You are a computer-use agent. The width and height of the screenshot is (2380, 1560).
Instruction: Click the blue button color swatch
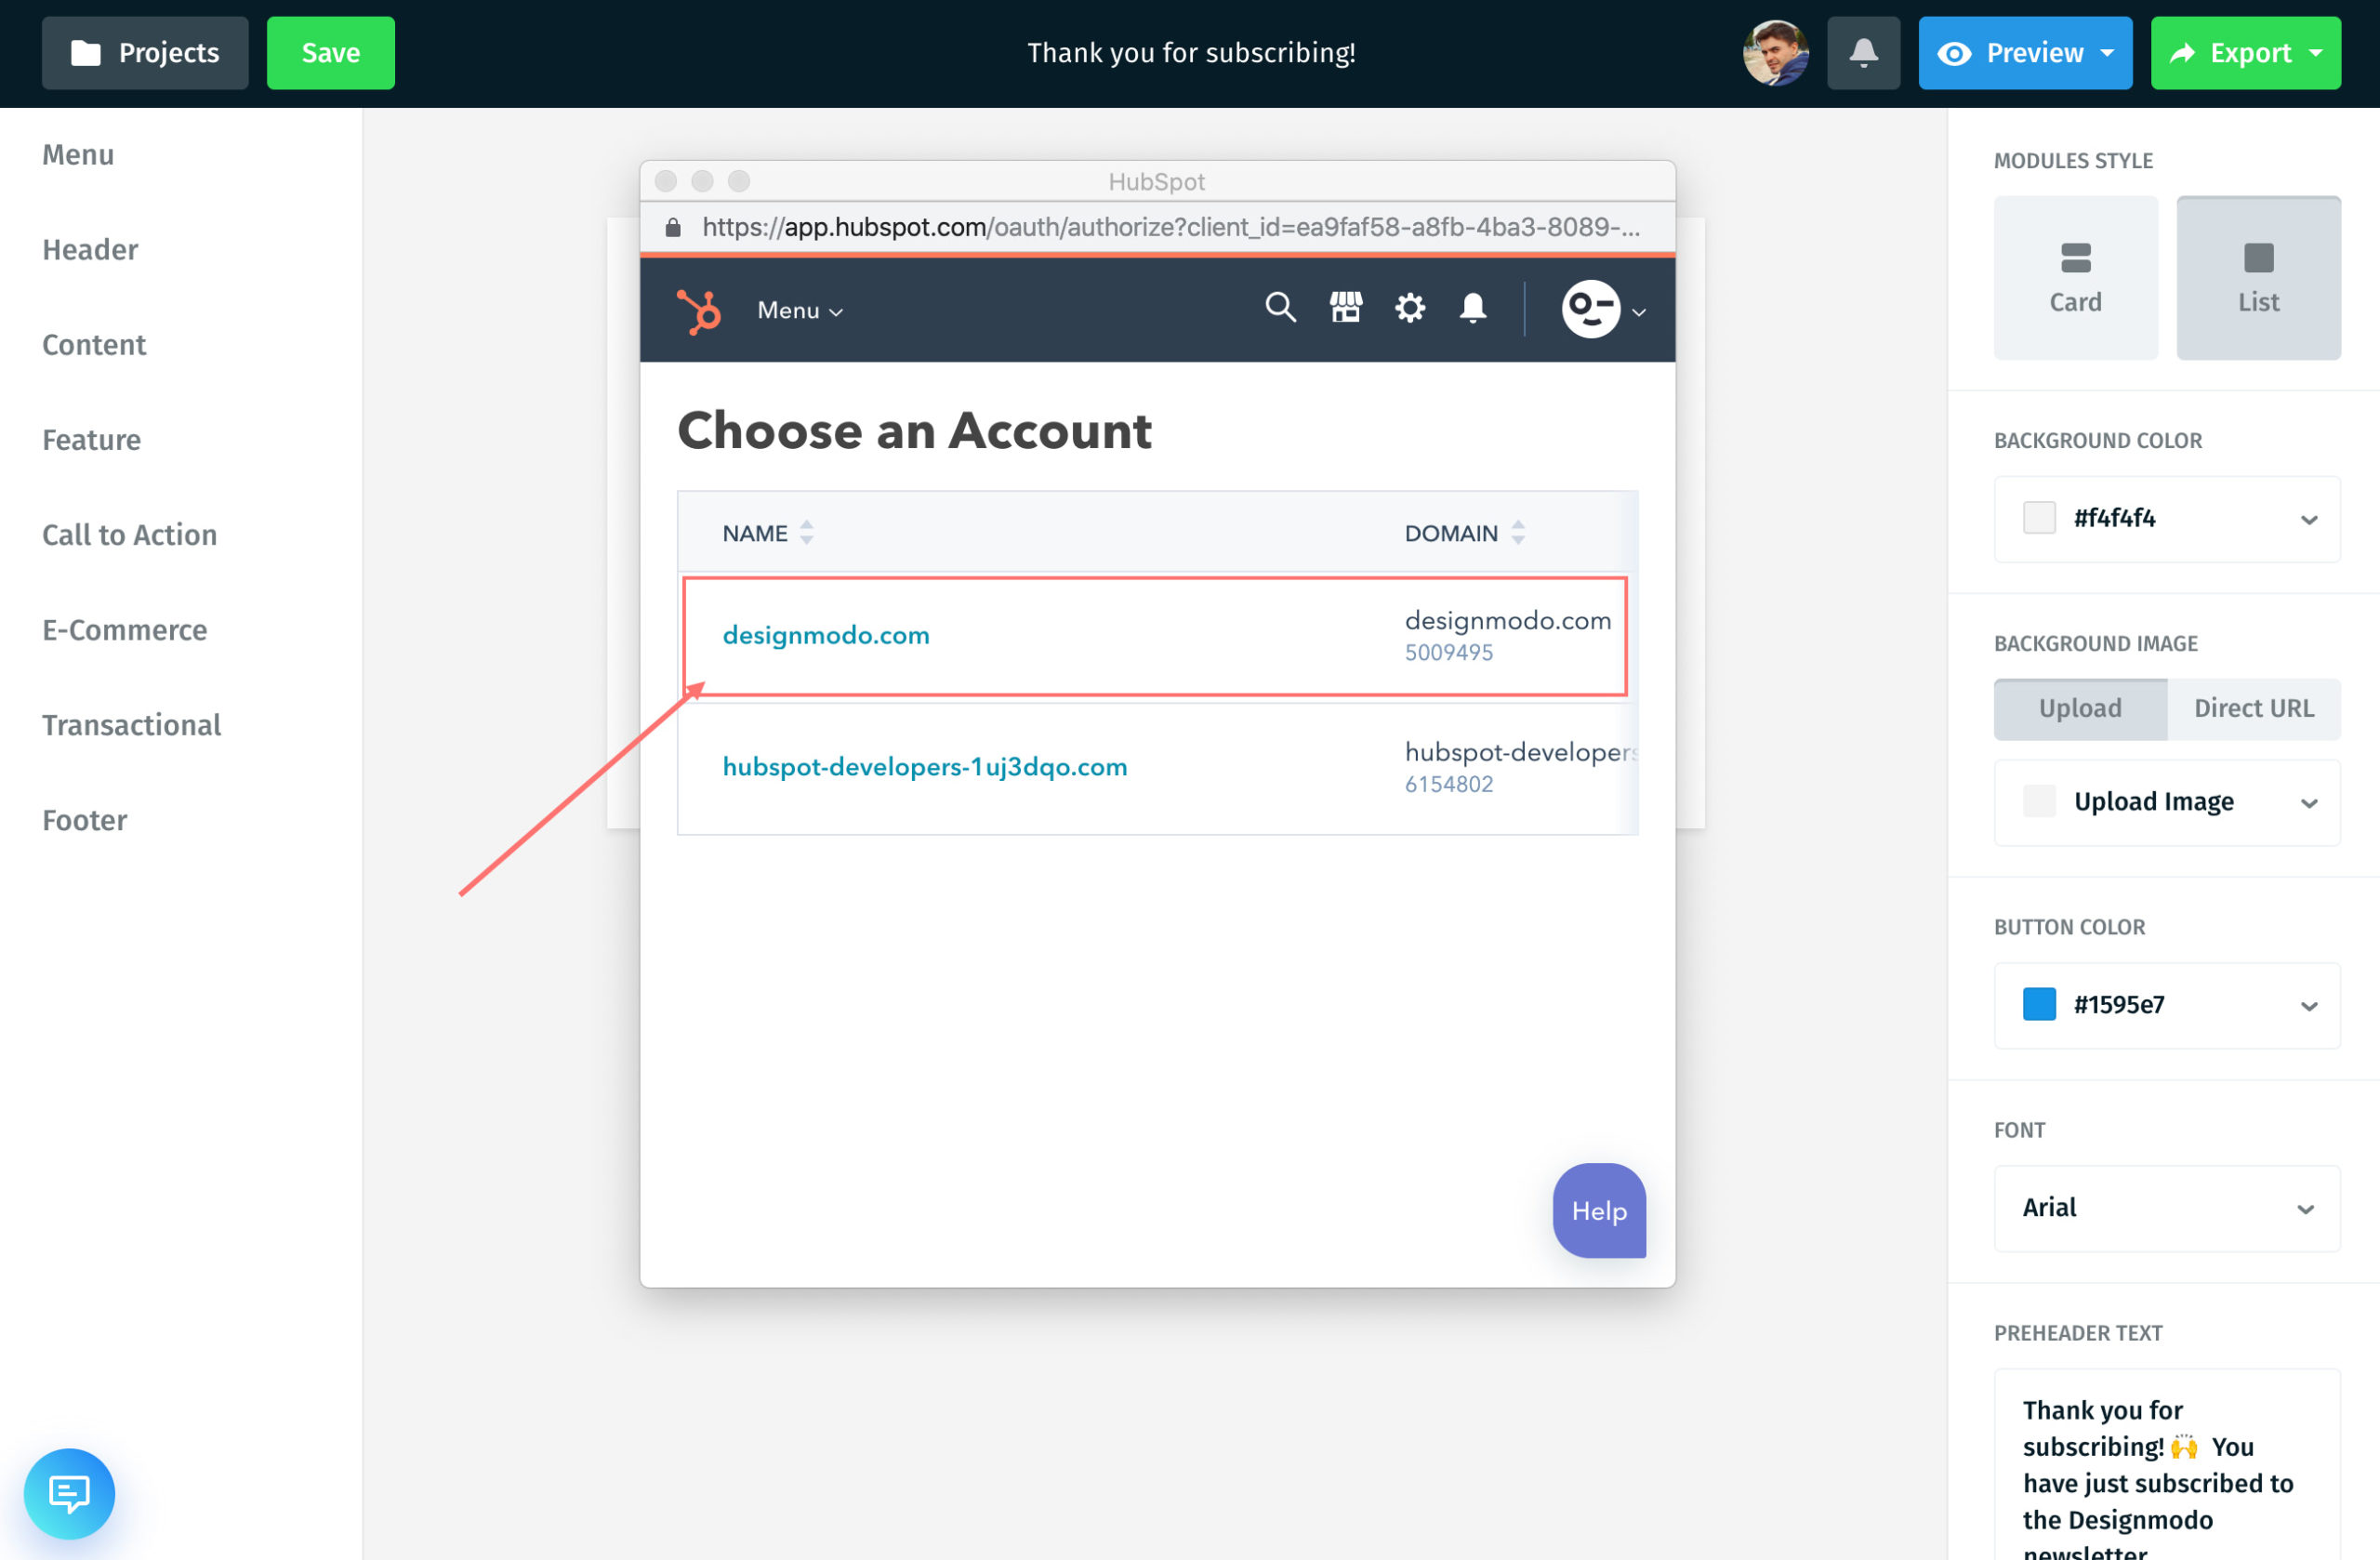pos(2039,1004)
